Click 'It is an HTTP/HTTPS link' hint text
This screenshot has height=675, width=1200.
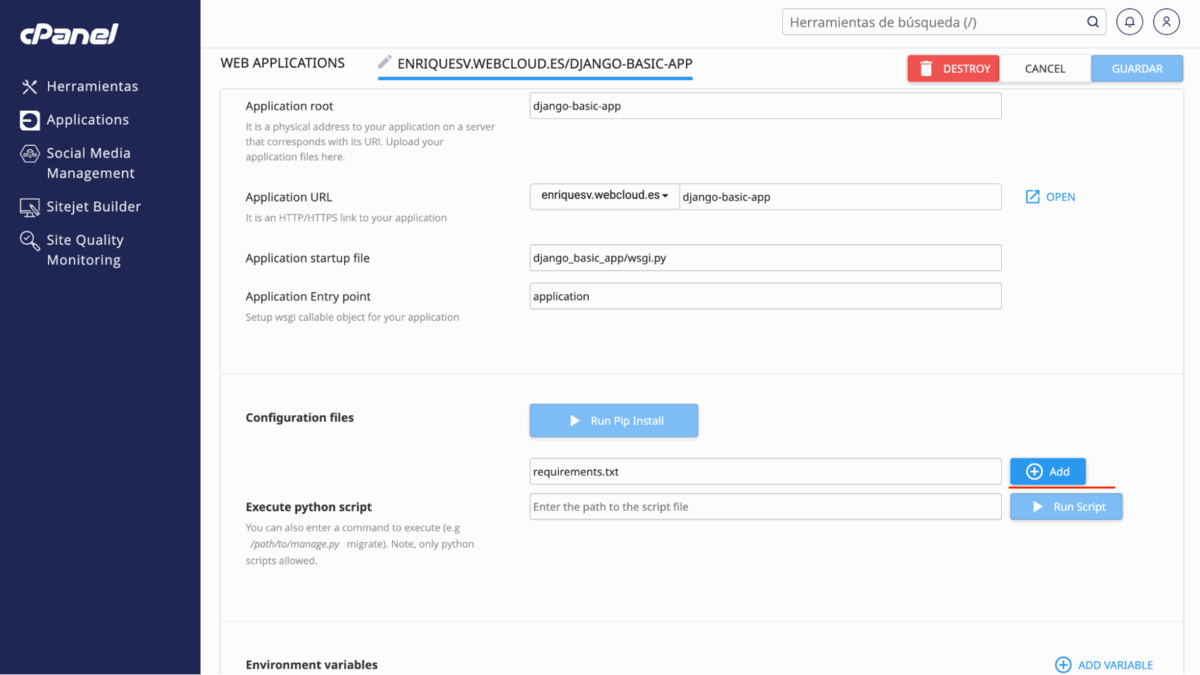point(346,217)
